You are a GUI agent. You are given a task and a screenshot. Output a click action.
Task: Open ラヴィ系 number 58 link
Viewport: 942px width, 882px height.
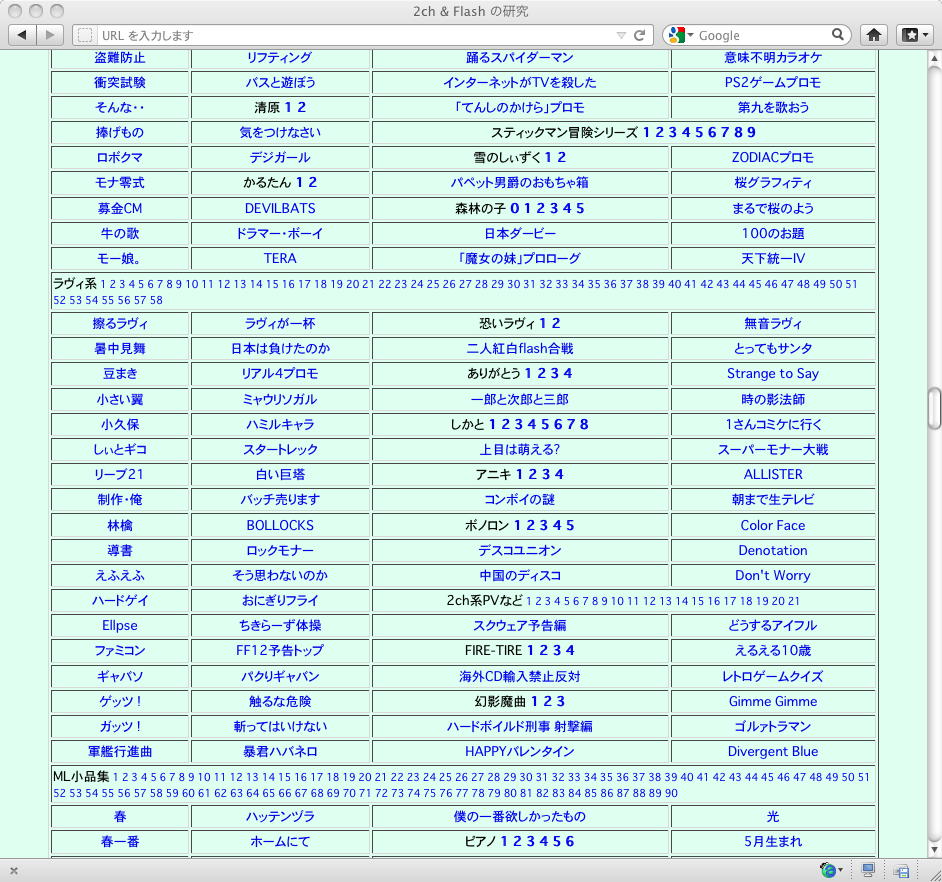156,300
